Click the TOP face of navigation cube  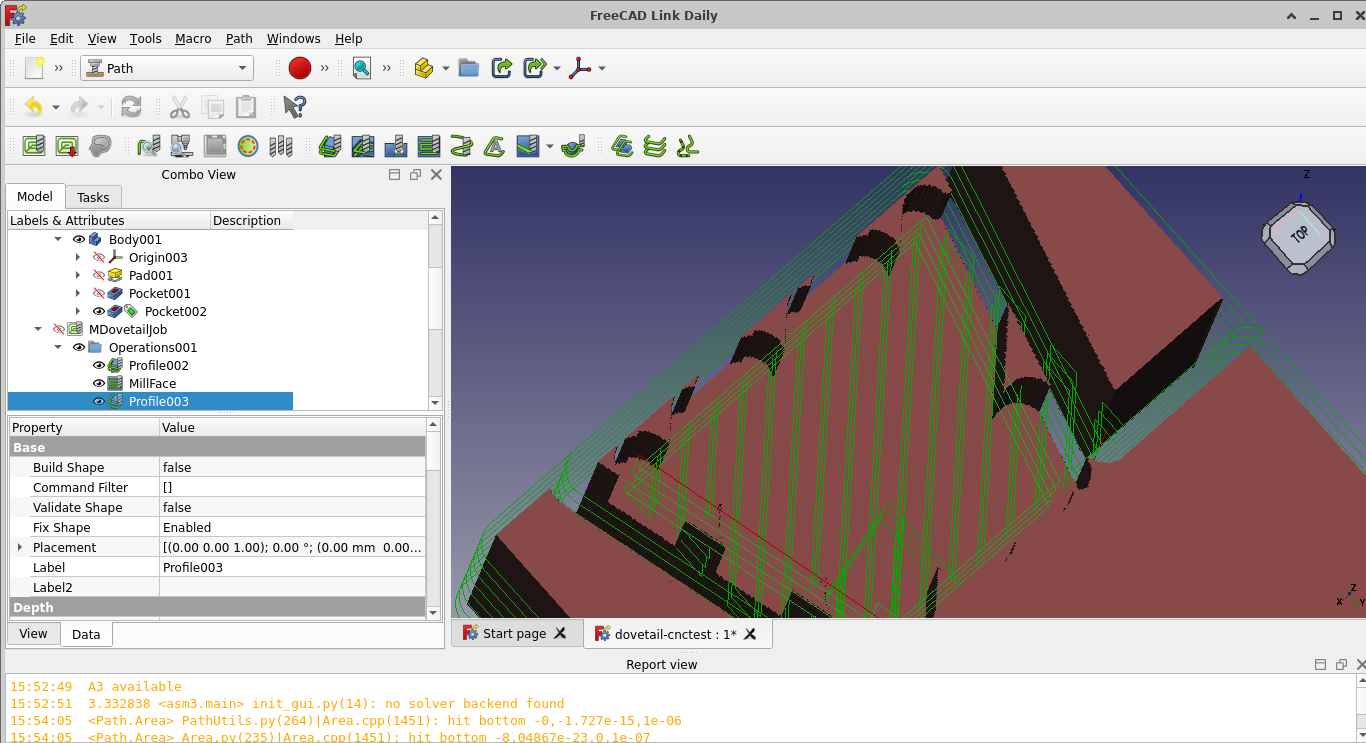click(1299, 236)
